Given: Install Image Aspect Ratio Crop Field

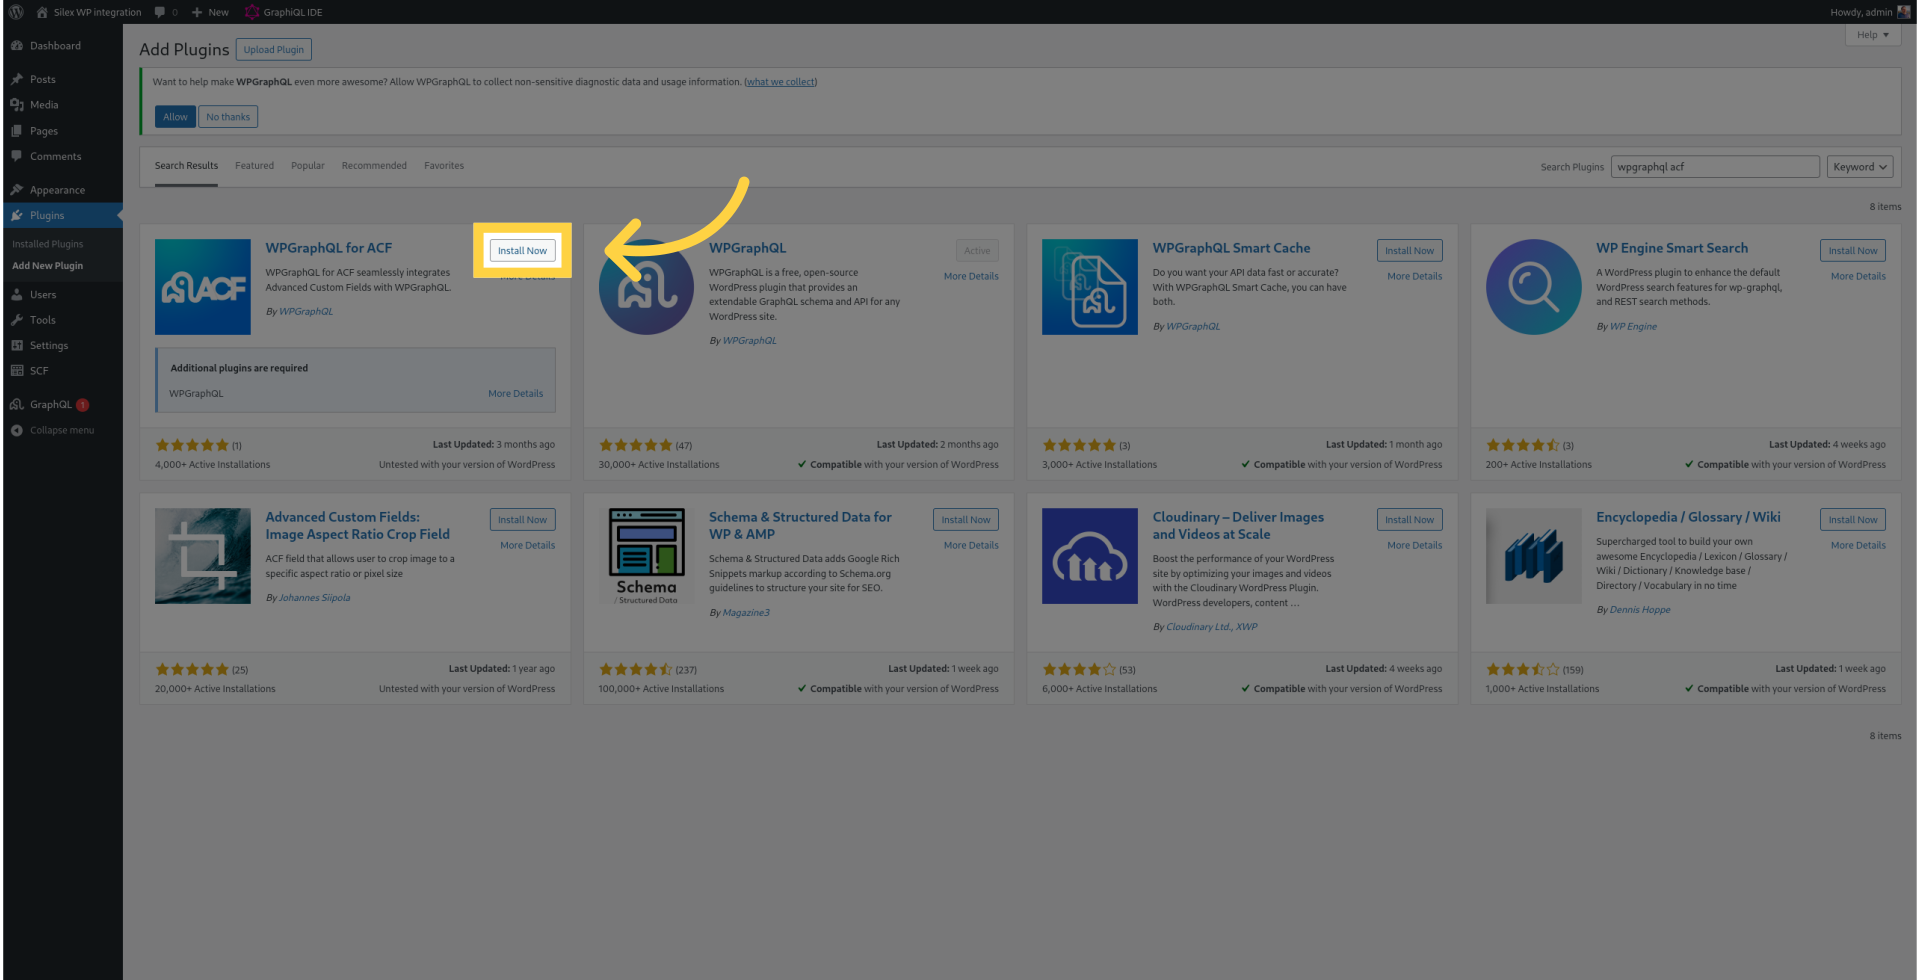Looking at the screenshot, I should (x=522, y=520).
